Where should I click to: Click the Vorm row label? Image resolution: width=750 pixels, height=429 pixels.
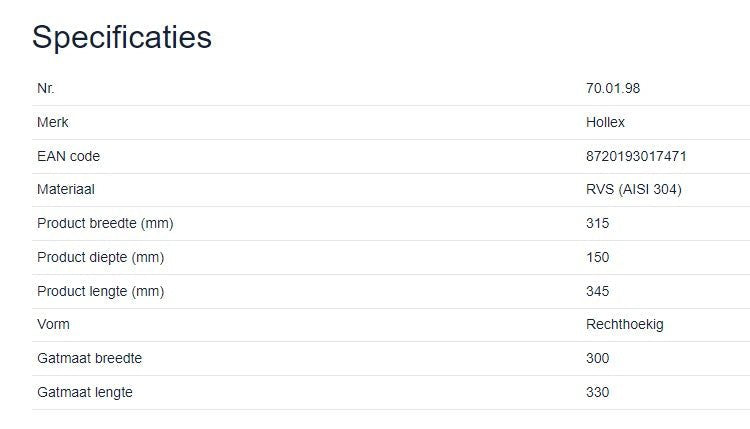(x=53, y=324)
